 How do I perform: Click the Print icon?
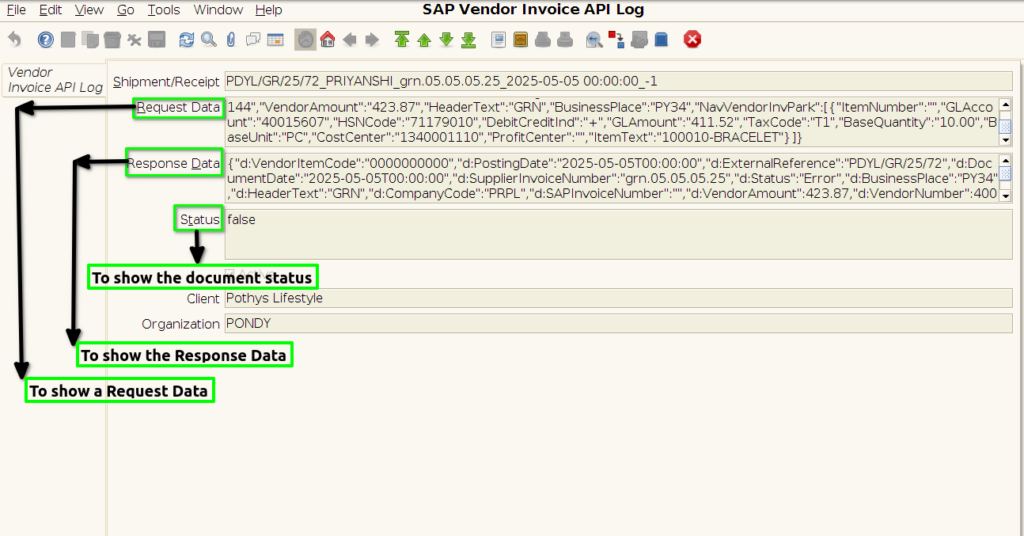click(x=565, y=40)
